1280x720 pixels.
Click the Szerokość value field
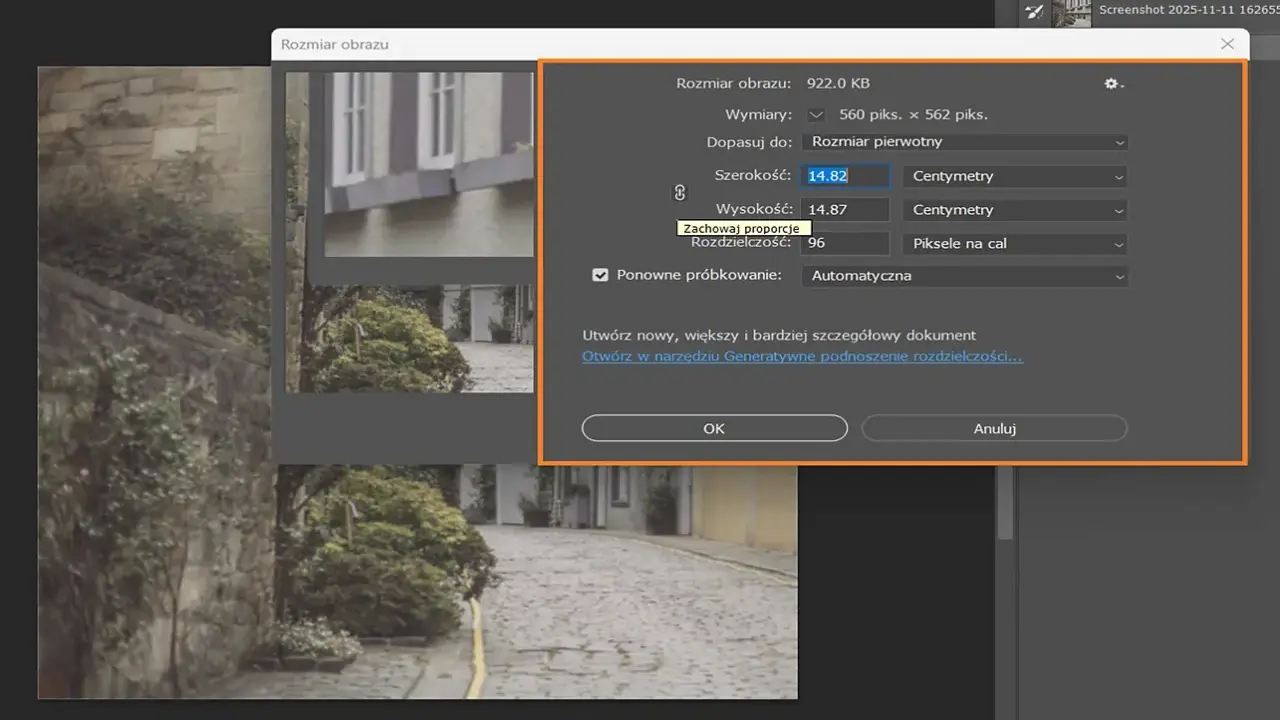click(x=845, y=176)
